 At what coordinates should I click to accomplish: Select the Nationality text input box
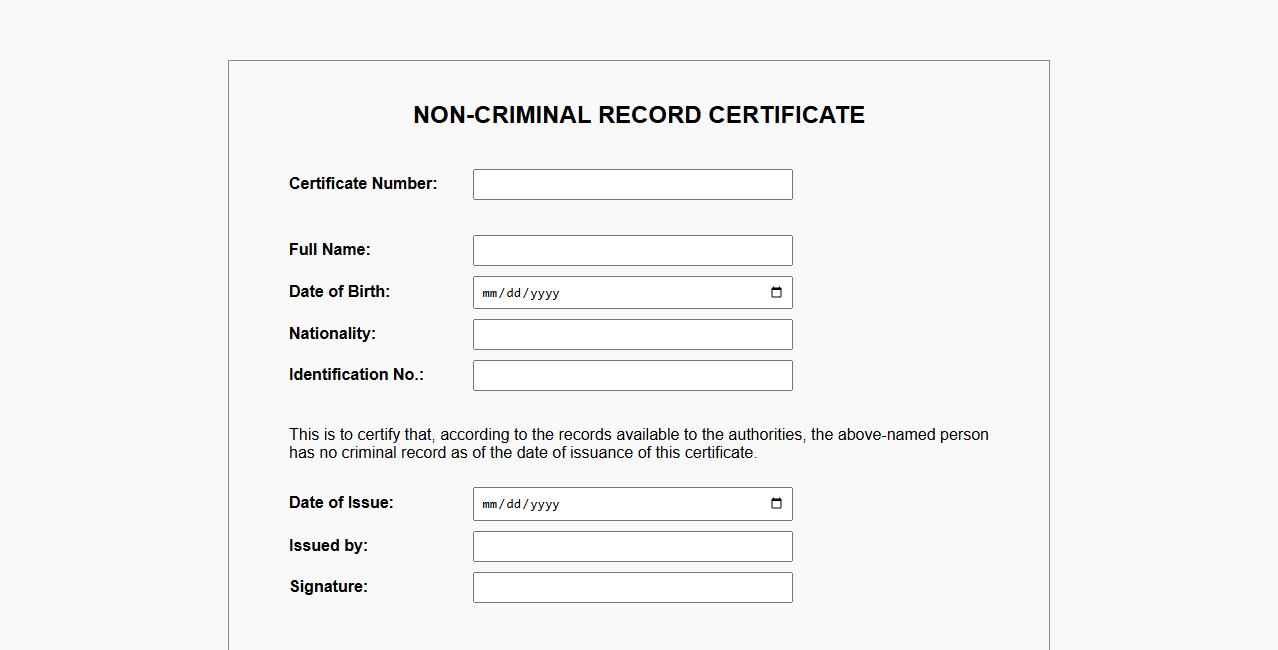click(x=632, y=335)
